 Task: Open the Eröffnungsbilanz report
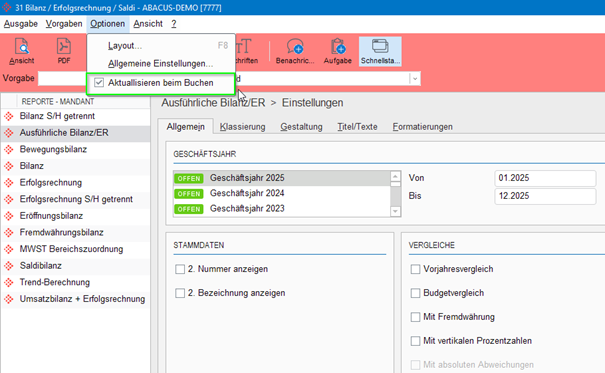pos(75,216)
